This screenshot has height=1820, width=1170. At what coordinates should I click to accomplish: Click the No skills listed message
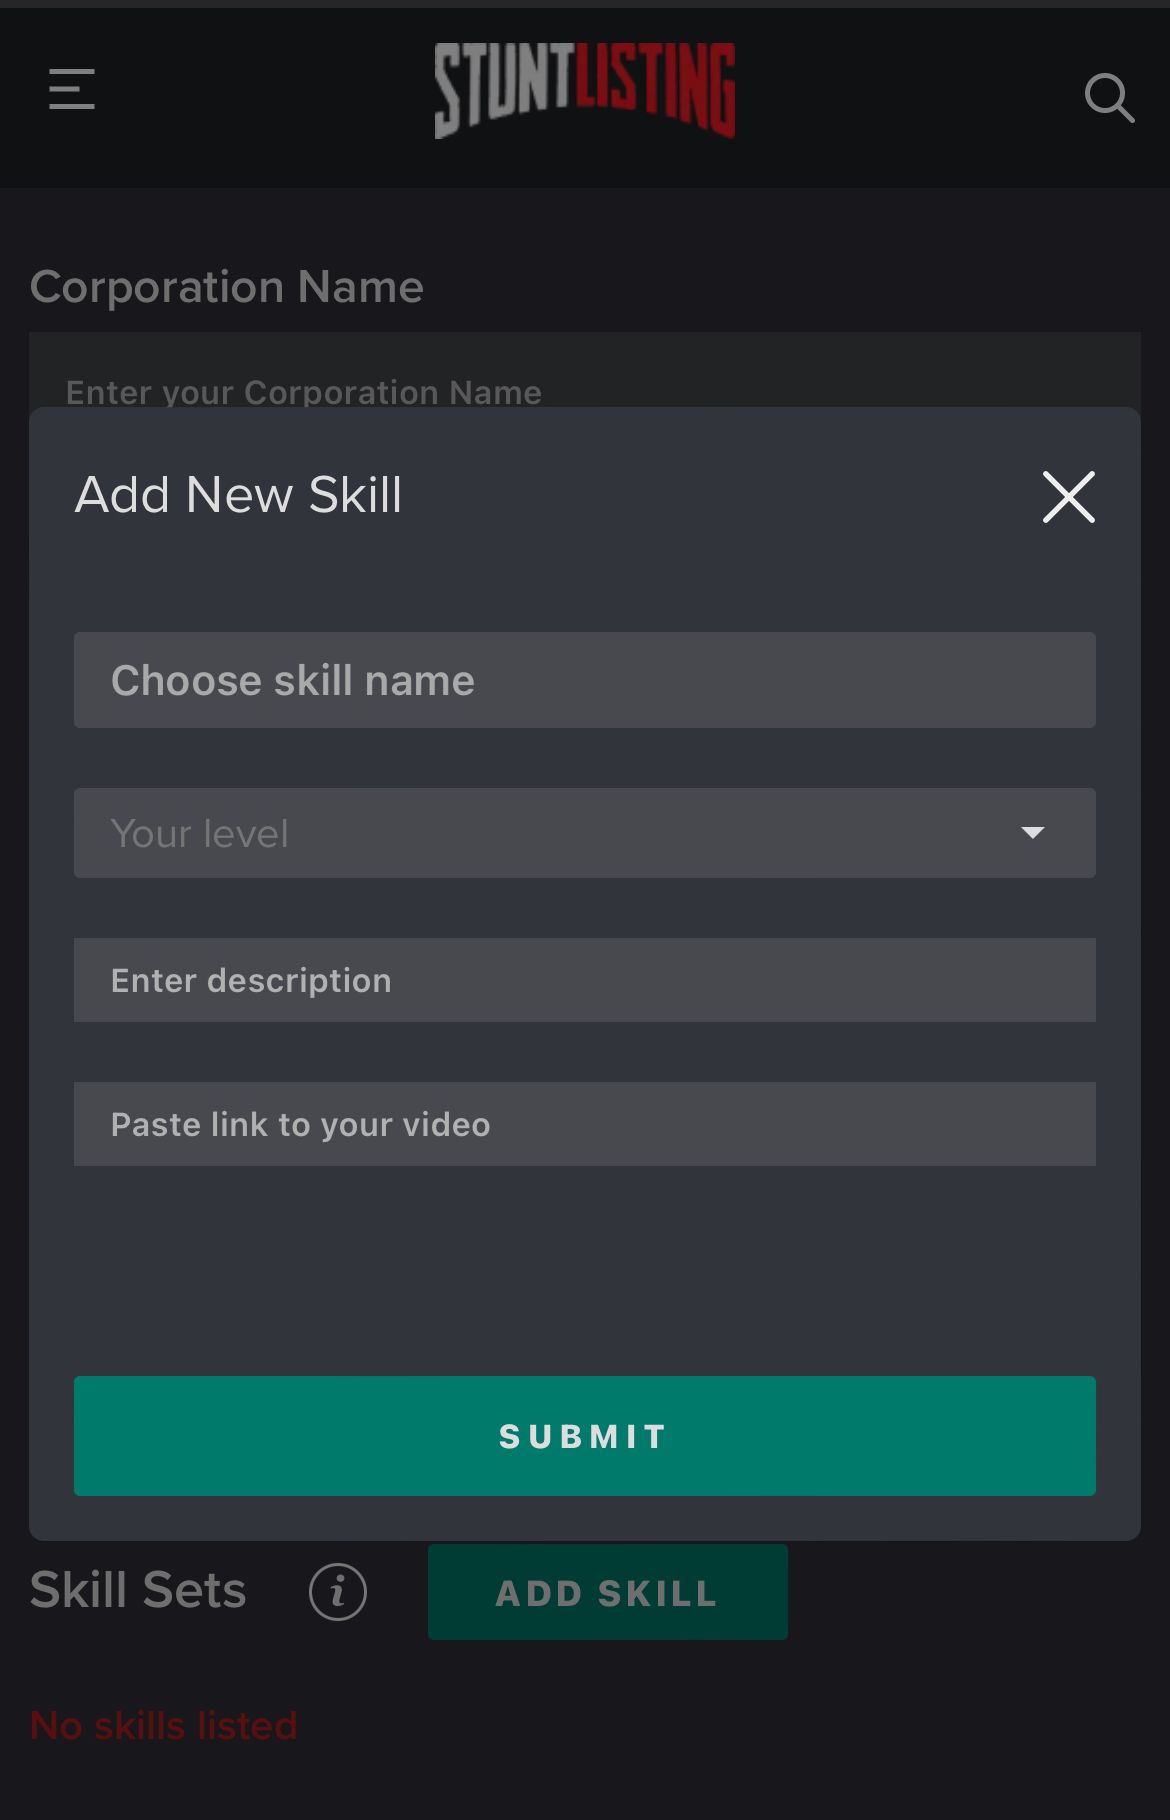[x=164, y=1726]
